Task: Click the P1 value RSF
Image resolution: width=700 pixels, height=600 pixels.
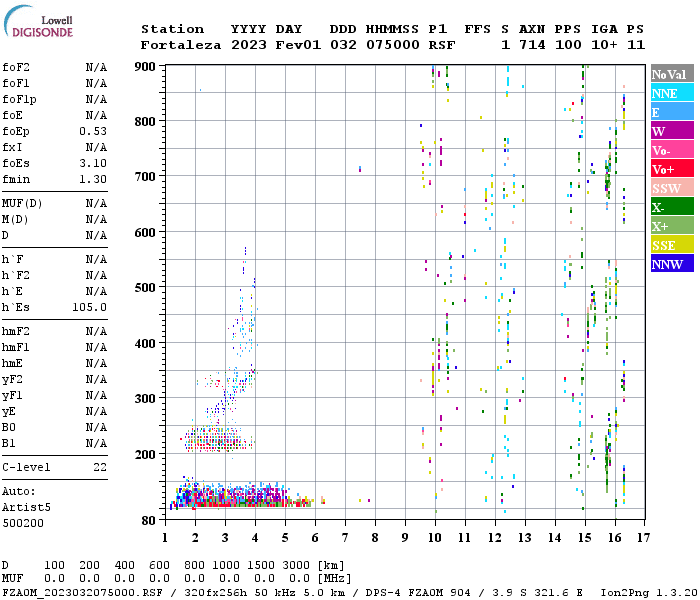Action: tap(442, 45)
